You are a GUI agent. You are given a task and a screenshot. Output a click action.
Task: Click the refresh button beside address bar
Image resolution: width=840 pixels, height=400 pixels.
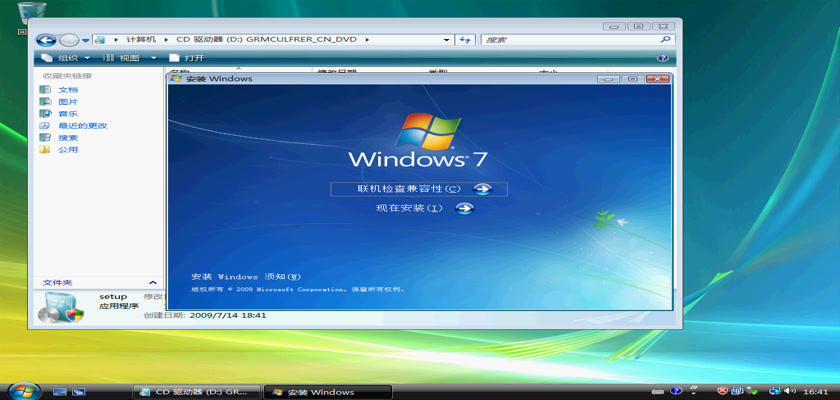click(x=464, y=40)
